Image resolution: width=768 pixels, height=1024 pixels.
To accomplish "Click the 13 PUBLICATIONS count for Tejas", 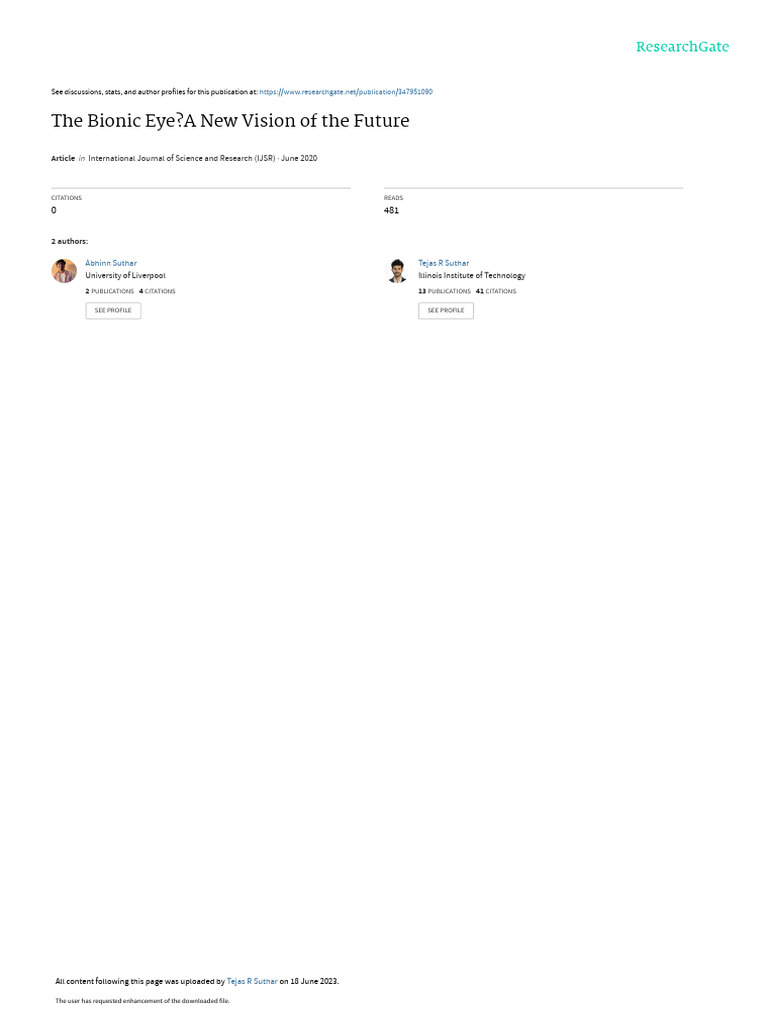I will [444, 291].
